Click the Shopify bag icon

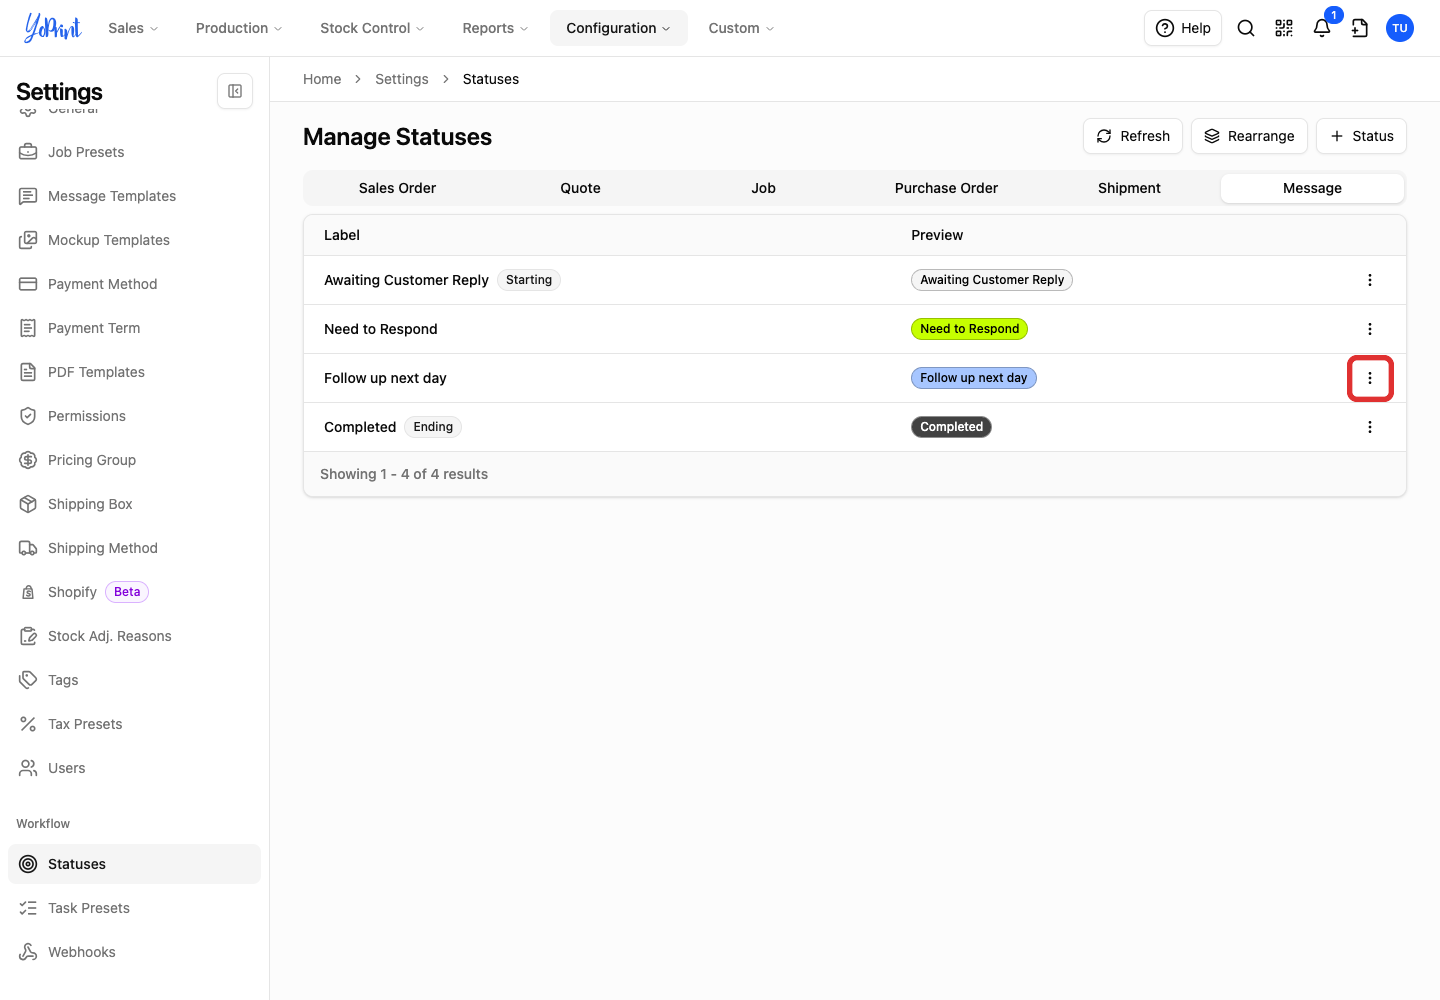pos(28,592)
